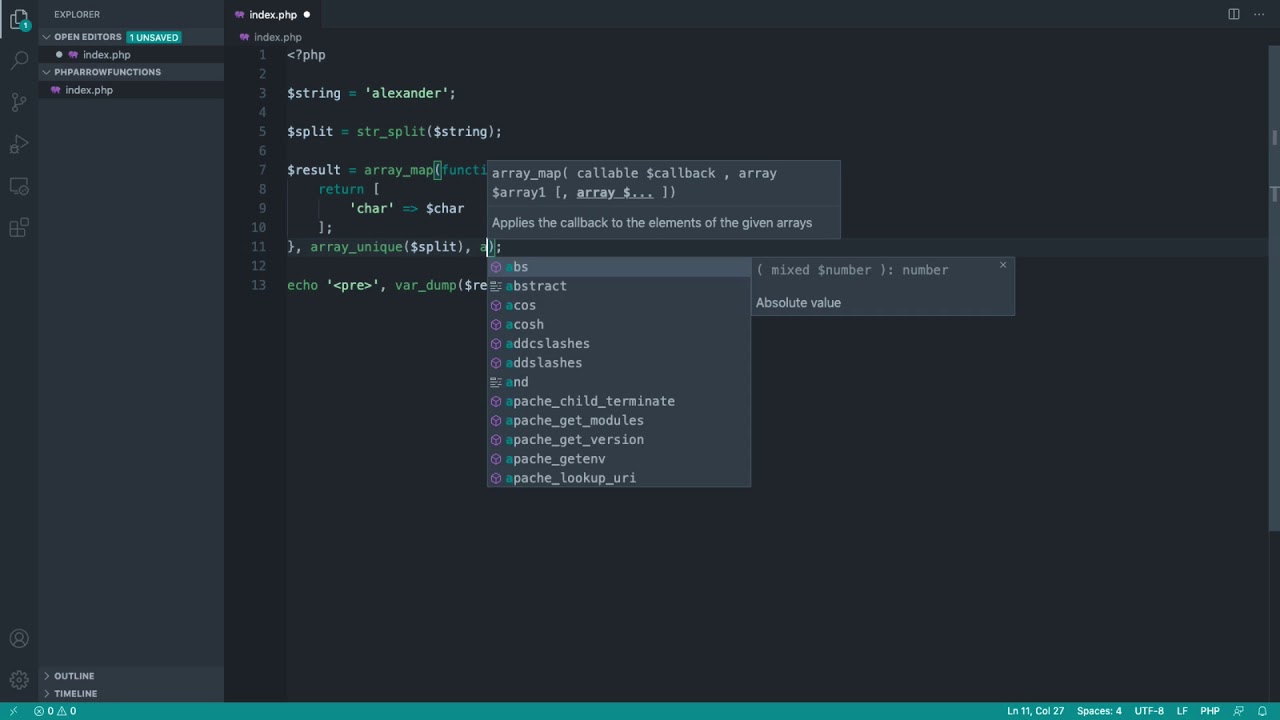The height and width of the screenshot is (720, 1280).
Task: Click the EXPLORER panel title
Action: (x=77, y=15)
